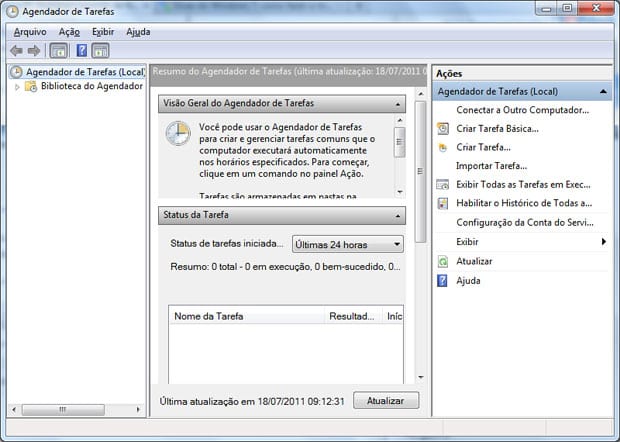
Task: Toggle the Action pane toolbar icon
Action: click(100, 51)
